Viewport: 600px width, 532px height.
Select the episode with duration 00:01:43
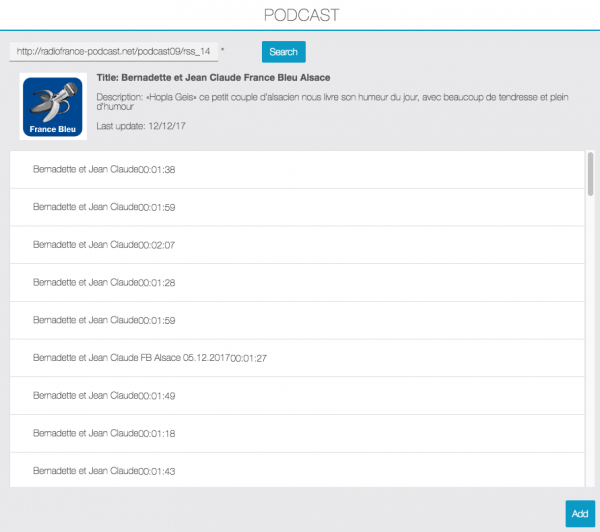click(104, 470)
